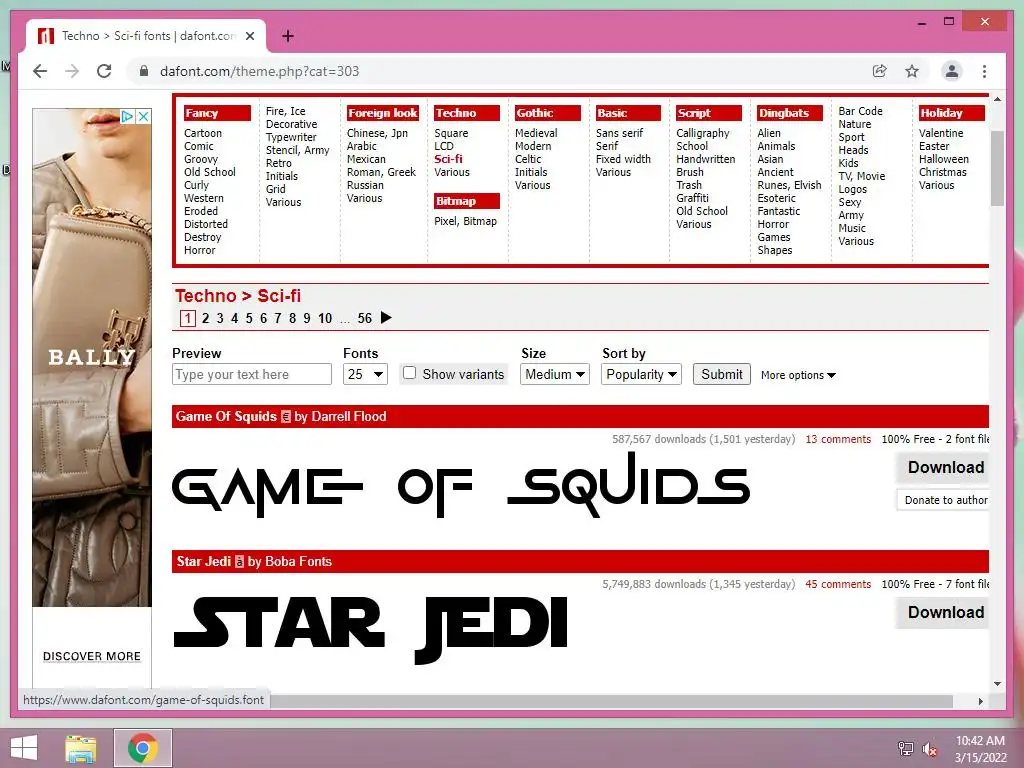1024x768 pixels.
Task: Open the Runes, Elvish subcategory
Action: 789,185
